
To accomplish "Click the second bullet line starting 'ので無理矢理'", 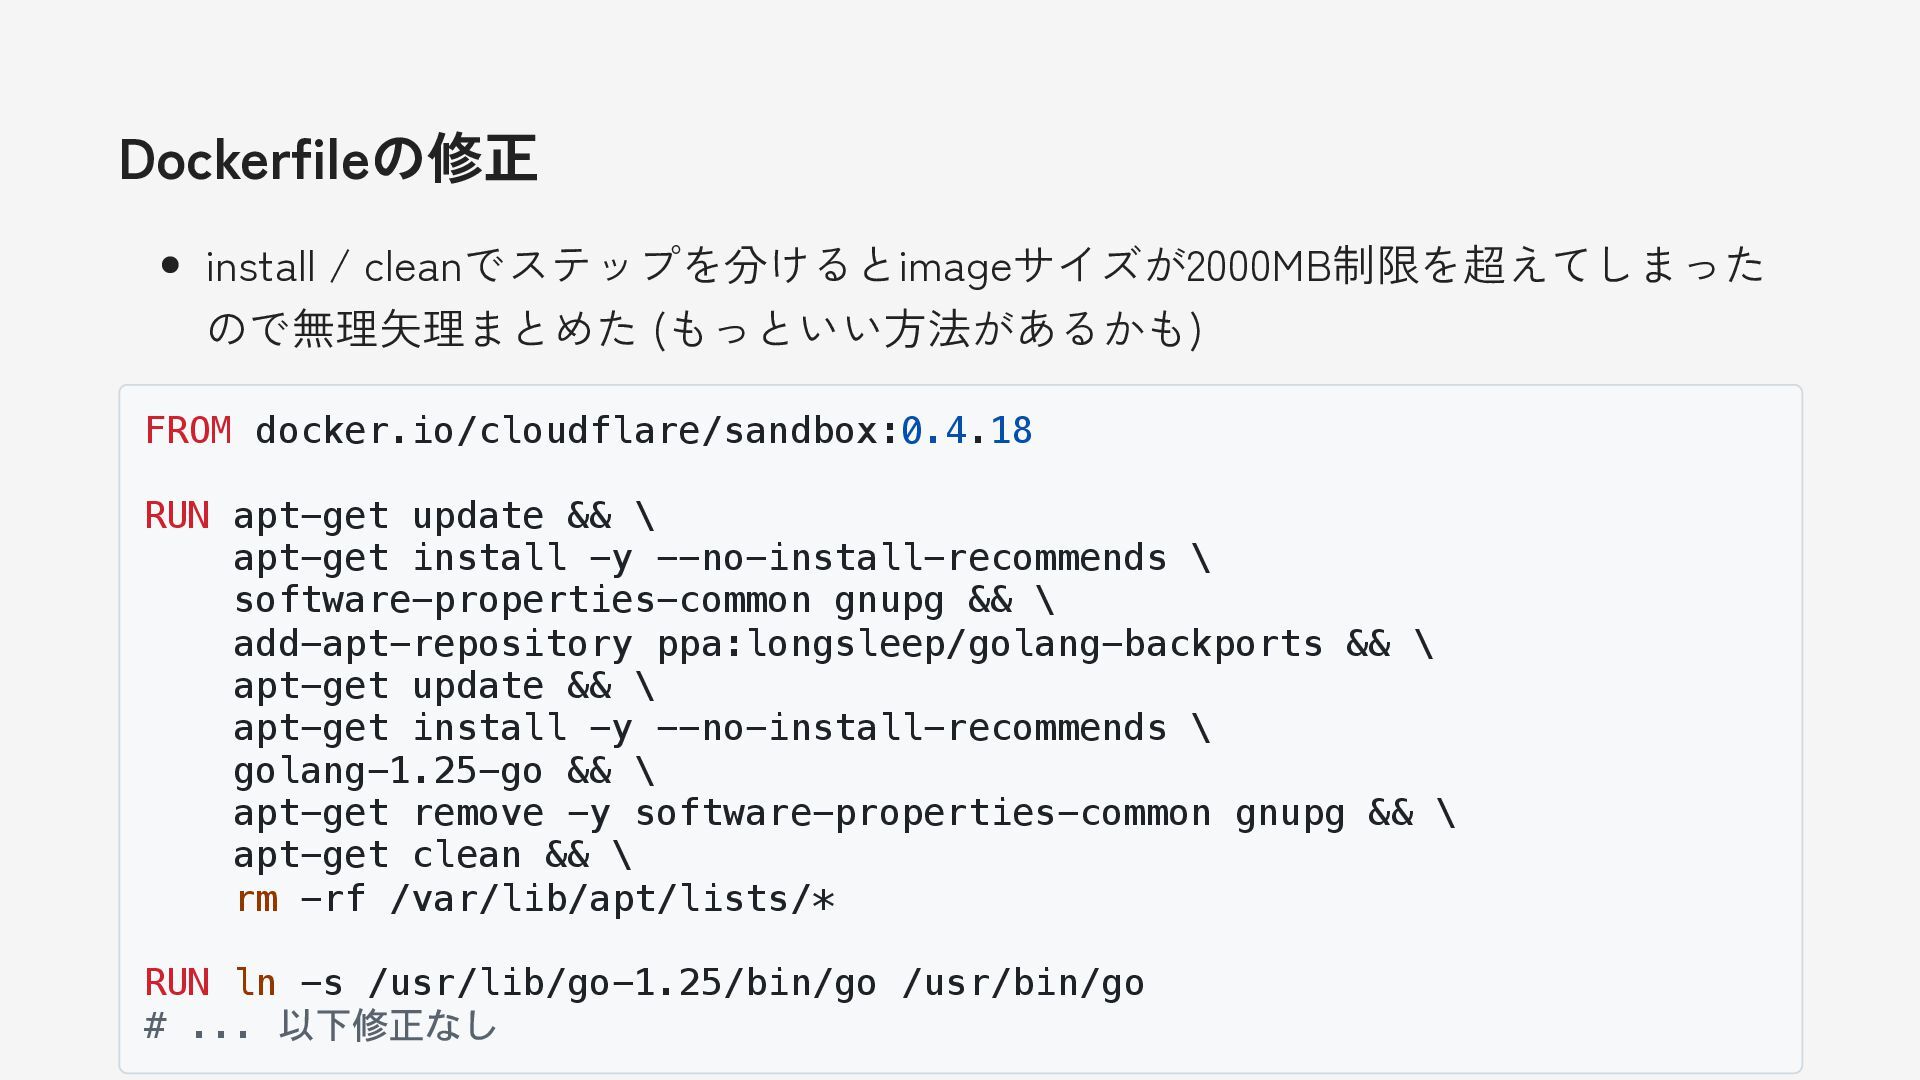I will coord(700,329).
